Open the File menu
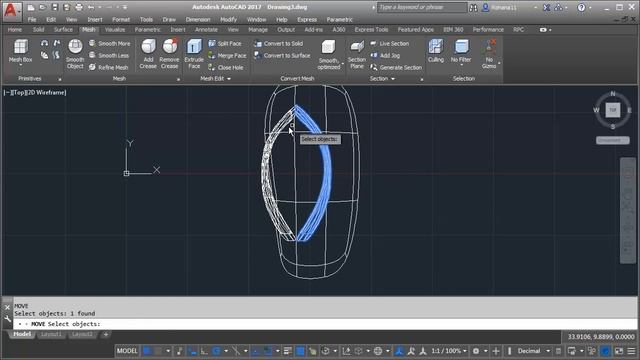Viewport: 640px width, 360px height. pos(32,19)
